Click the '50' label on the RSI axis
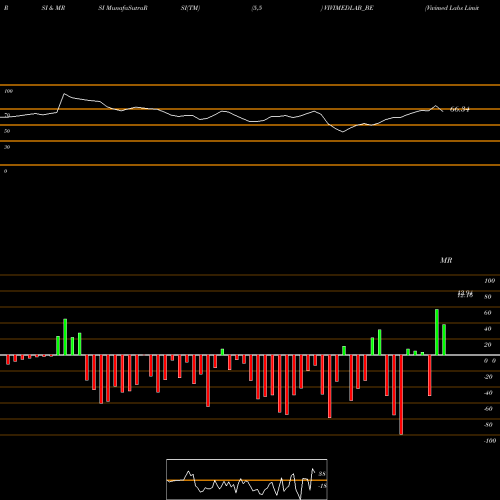Viewport: 500px width, 500px height. pyautogui.click(x=7, y=131)
